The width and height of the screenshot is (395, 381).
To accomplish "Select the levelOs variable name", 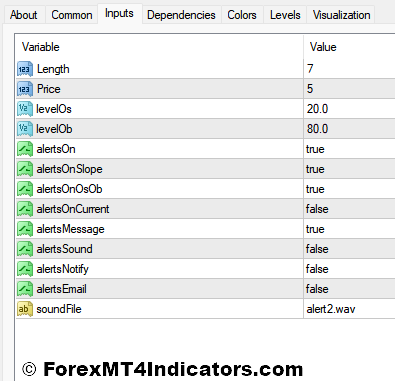I will (x=54, y=109).
